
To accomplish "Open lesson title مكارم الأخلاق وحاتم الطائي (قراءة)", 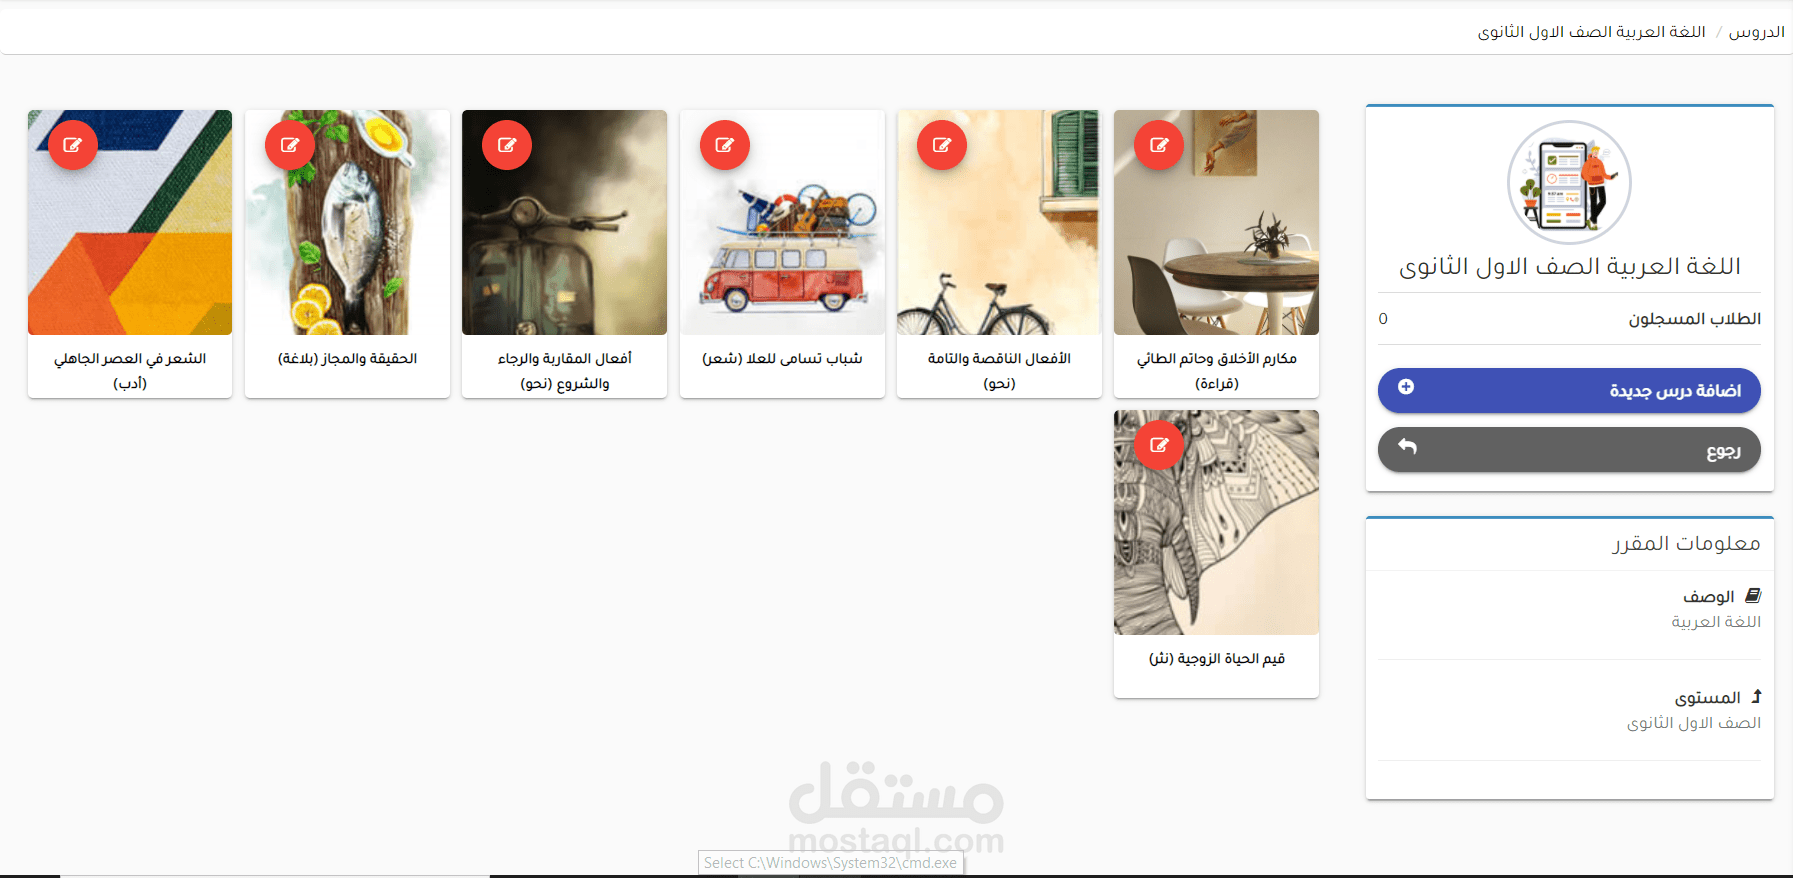I will 1216,371.
